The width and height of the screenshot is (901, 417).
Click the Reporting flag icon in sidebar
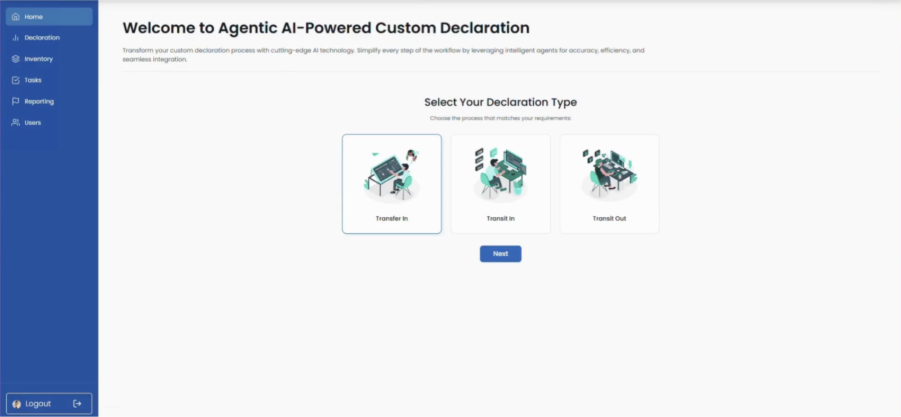[15, 101]
